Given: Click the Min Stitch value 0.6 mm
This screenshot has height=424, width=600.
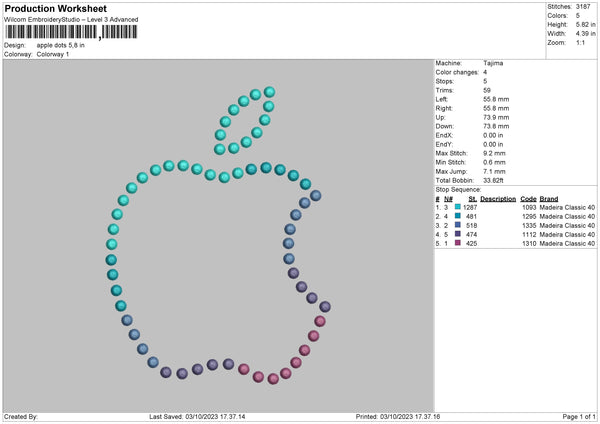Looking at the screenshot, I should pos(494,162).
